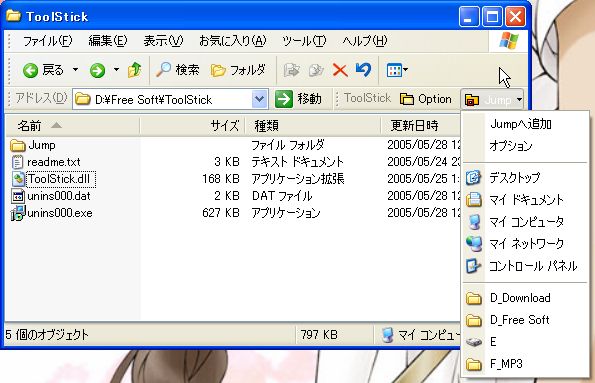The image size is (595, 383).
Task: Jump to the D_Free Soft folder entry
Action: [x=526, y=320]
